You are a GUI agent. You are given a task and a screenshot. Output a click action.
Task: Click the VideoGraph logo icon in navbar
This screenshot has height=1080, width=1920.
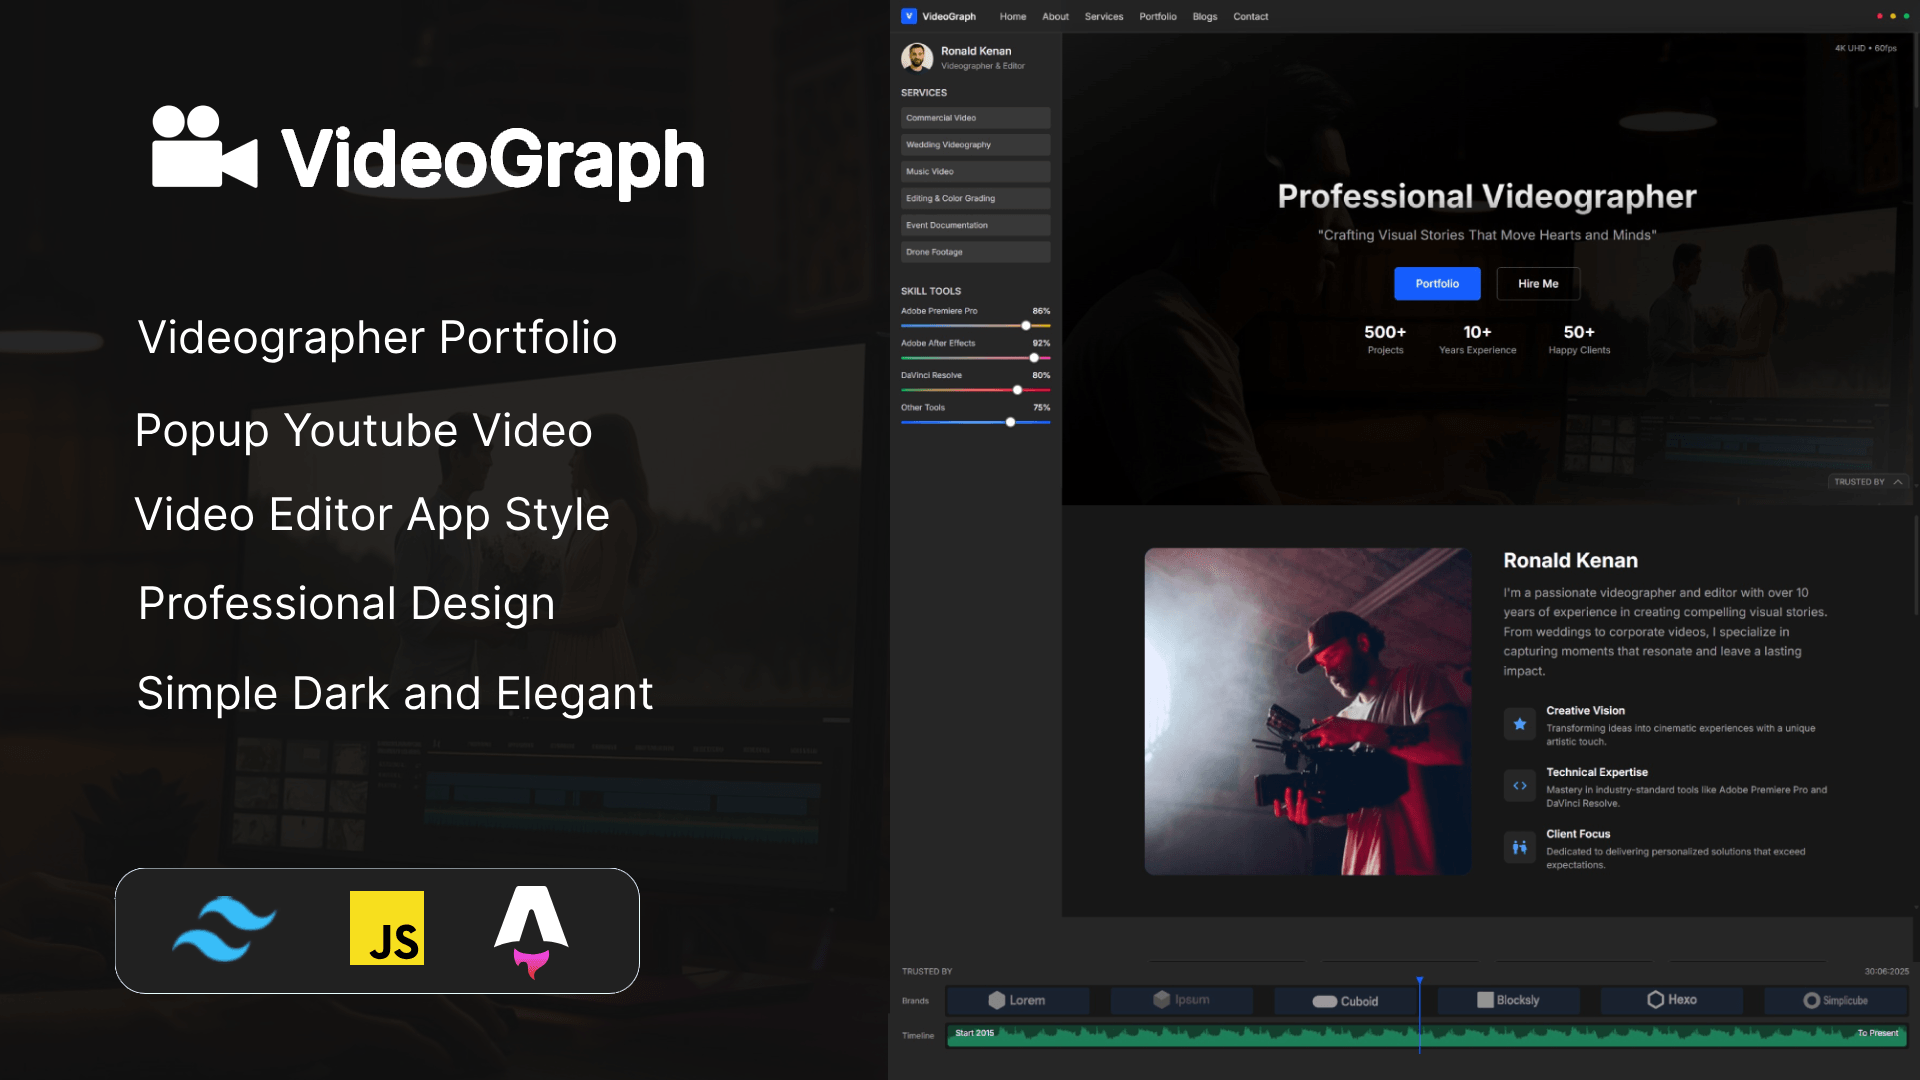908,16
